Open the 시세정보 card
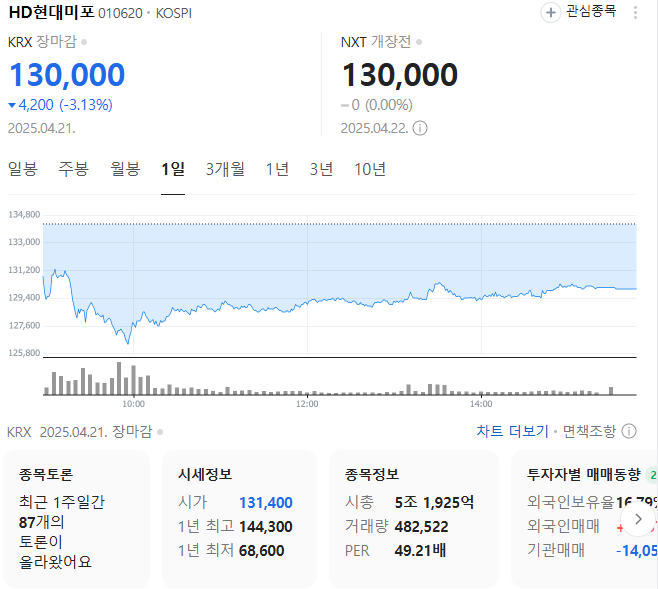This screenshot has height=589, width=658. [239, 519]
